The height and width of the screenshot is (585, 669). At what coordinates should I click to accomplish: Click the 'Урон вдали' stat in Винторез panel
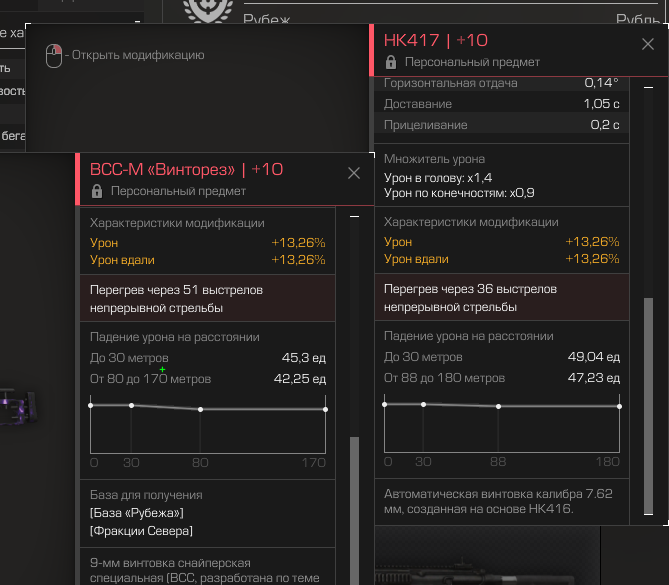[x=208, y=260]
